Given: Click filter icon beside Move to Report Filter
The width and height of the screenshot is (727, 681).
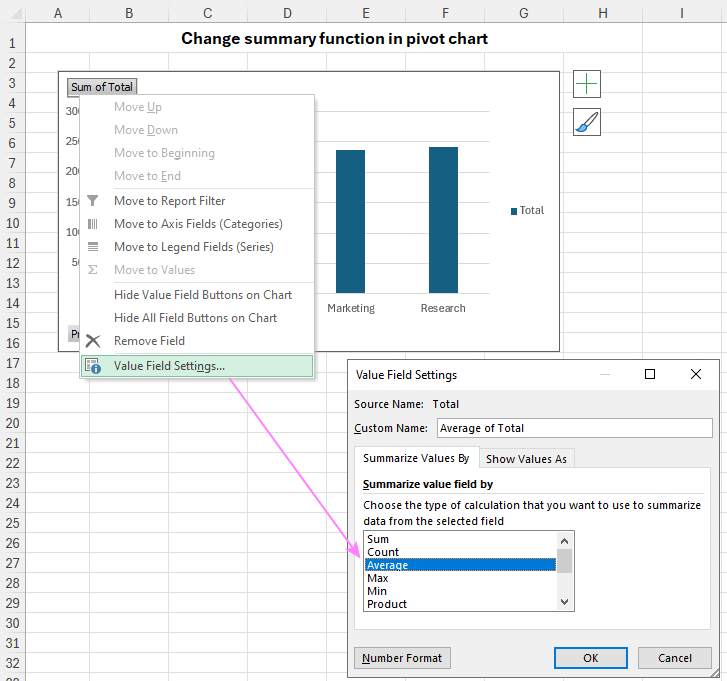Looking at the screenshot, I should tap(93, 201).
